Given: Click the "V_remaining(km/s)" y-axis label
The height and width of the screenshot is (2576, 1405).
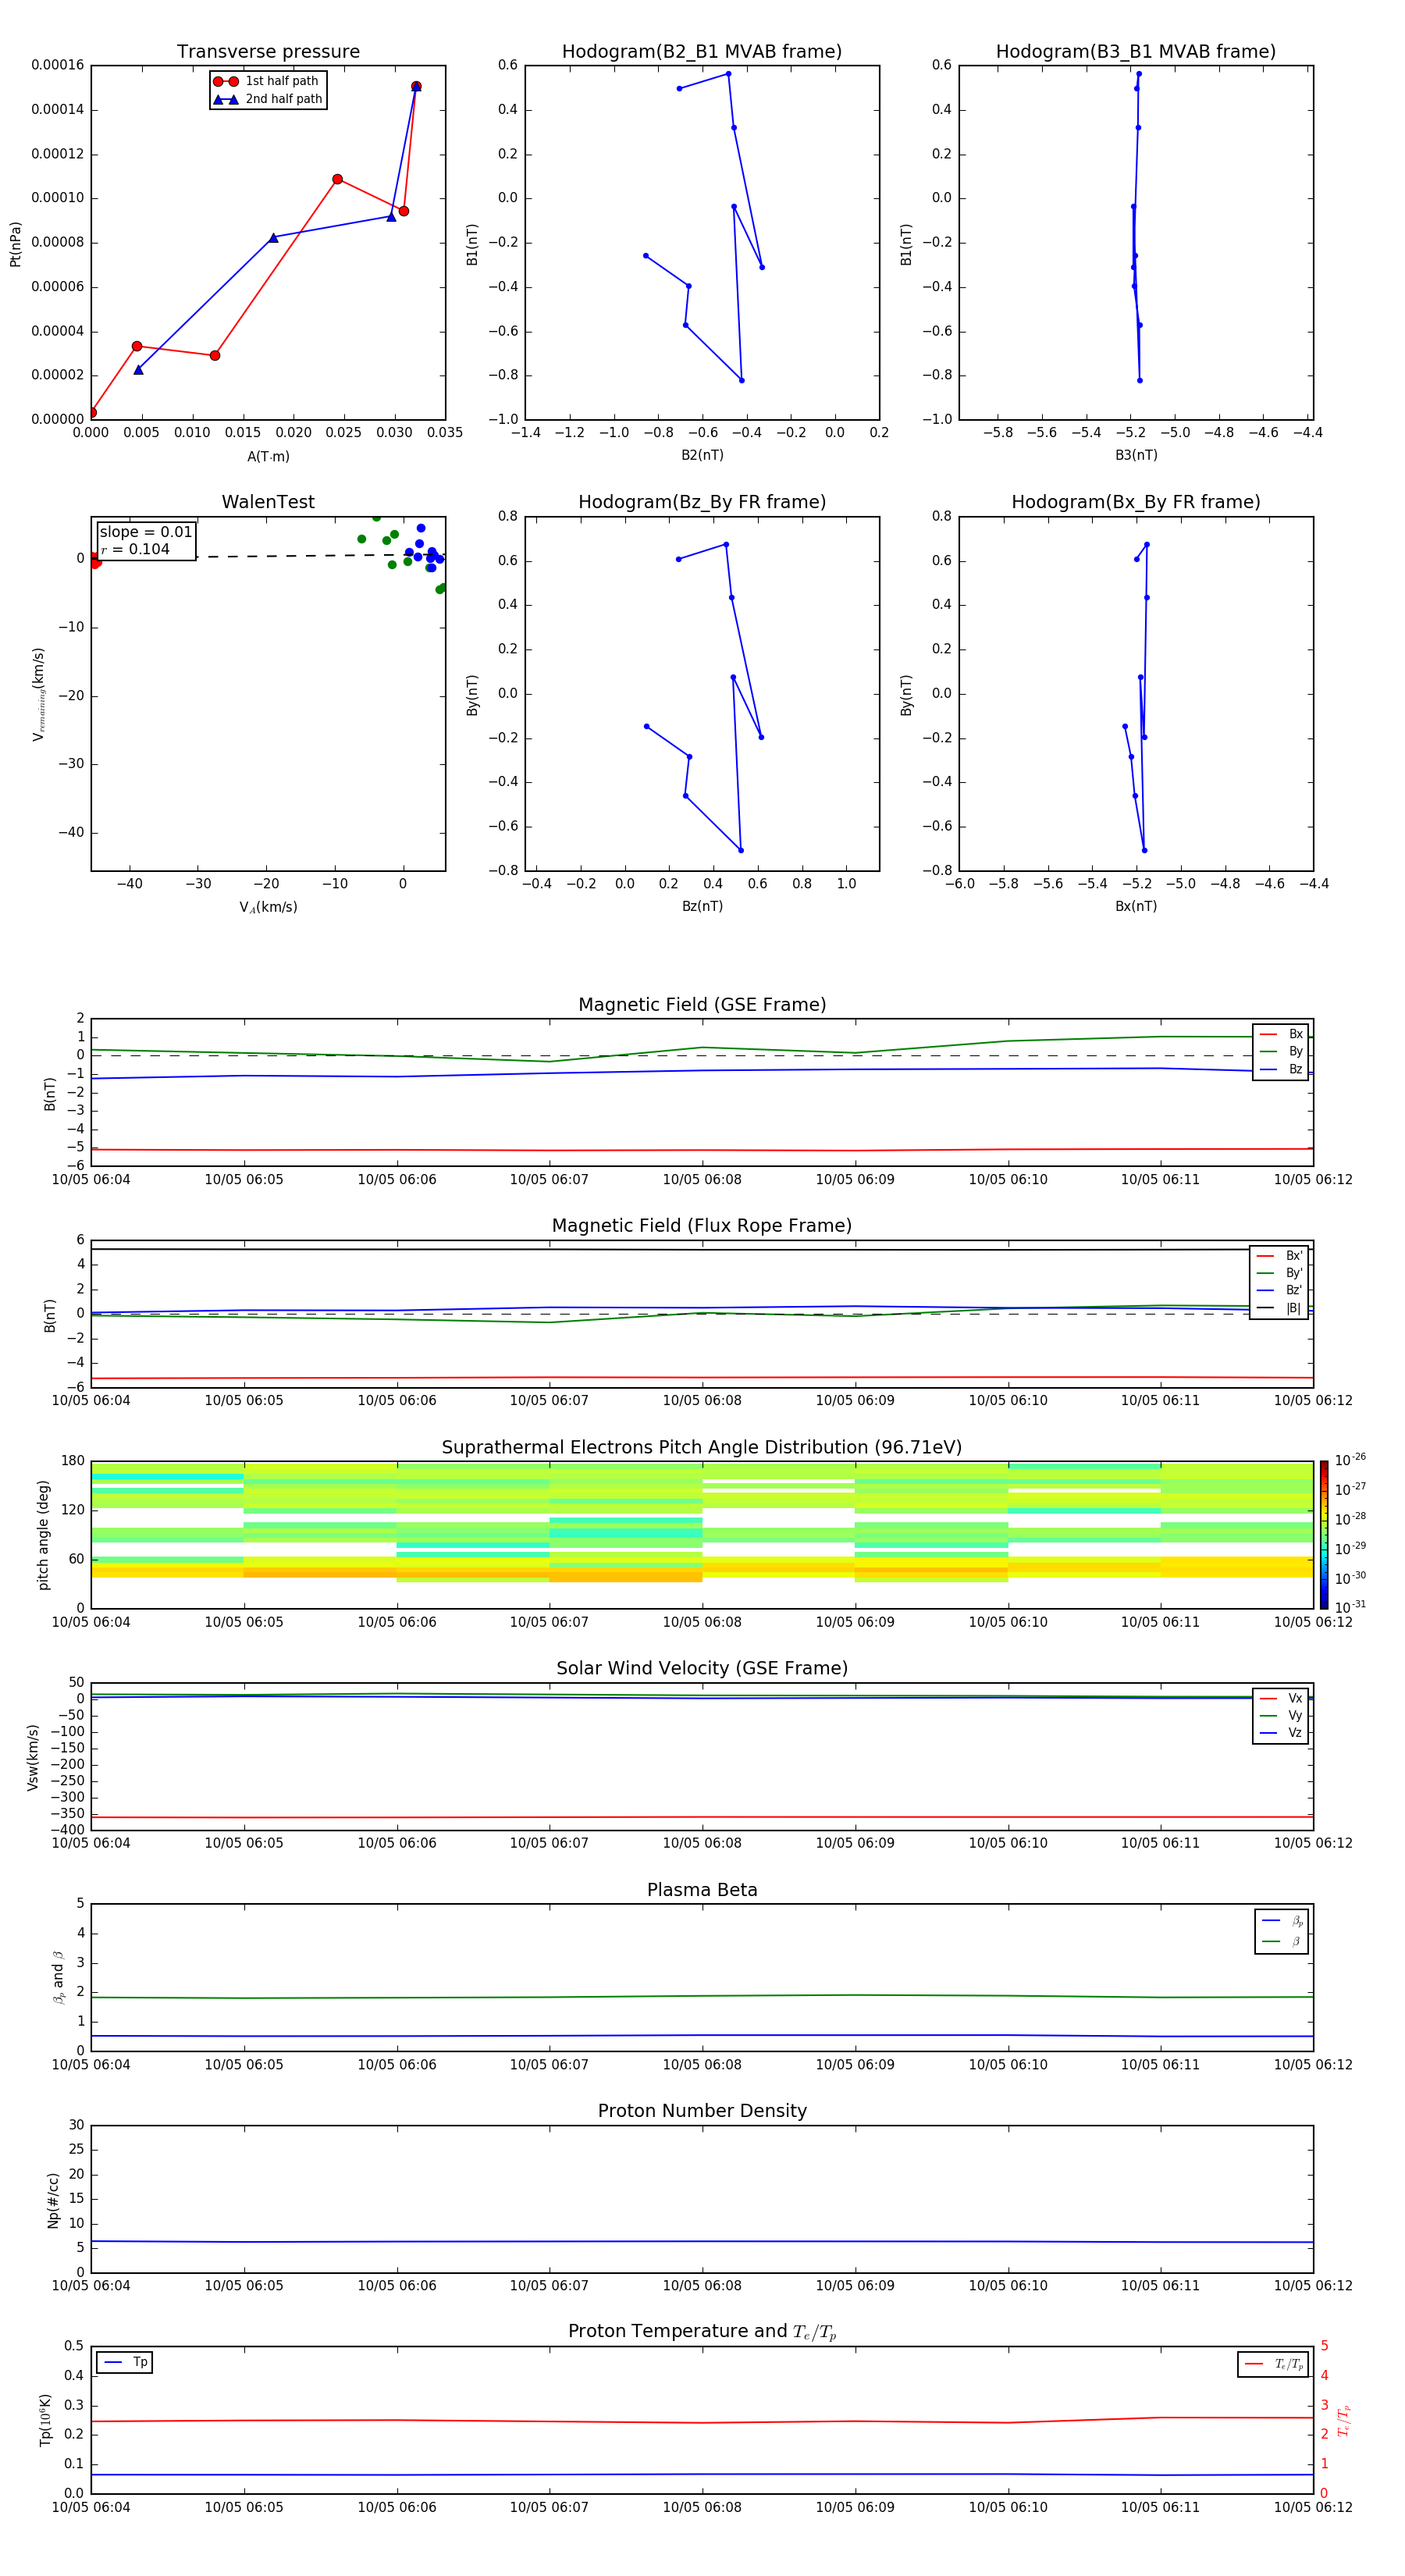Looking at the screenshot, I should tap(39, 694).
